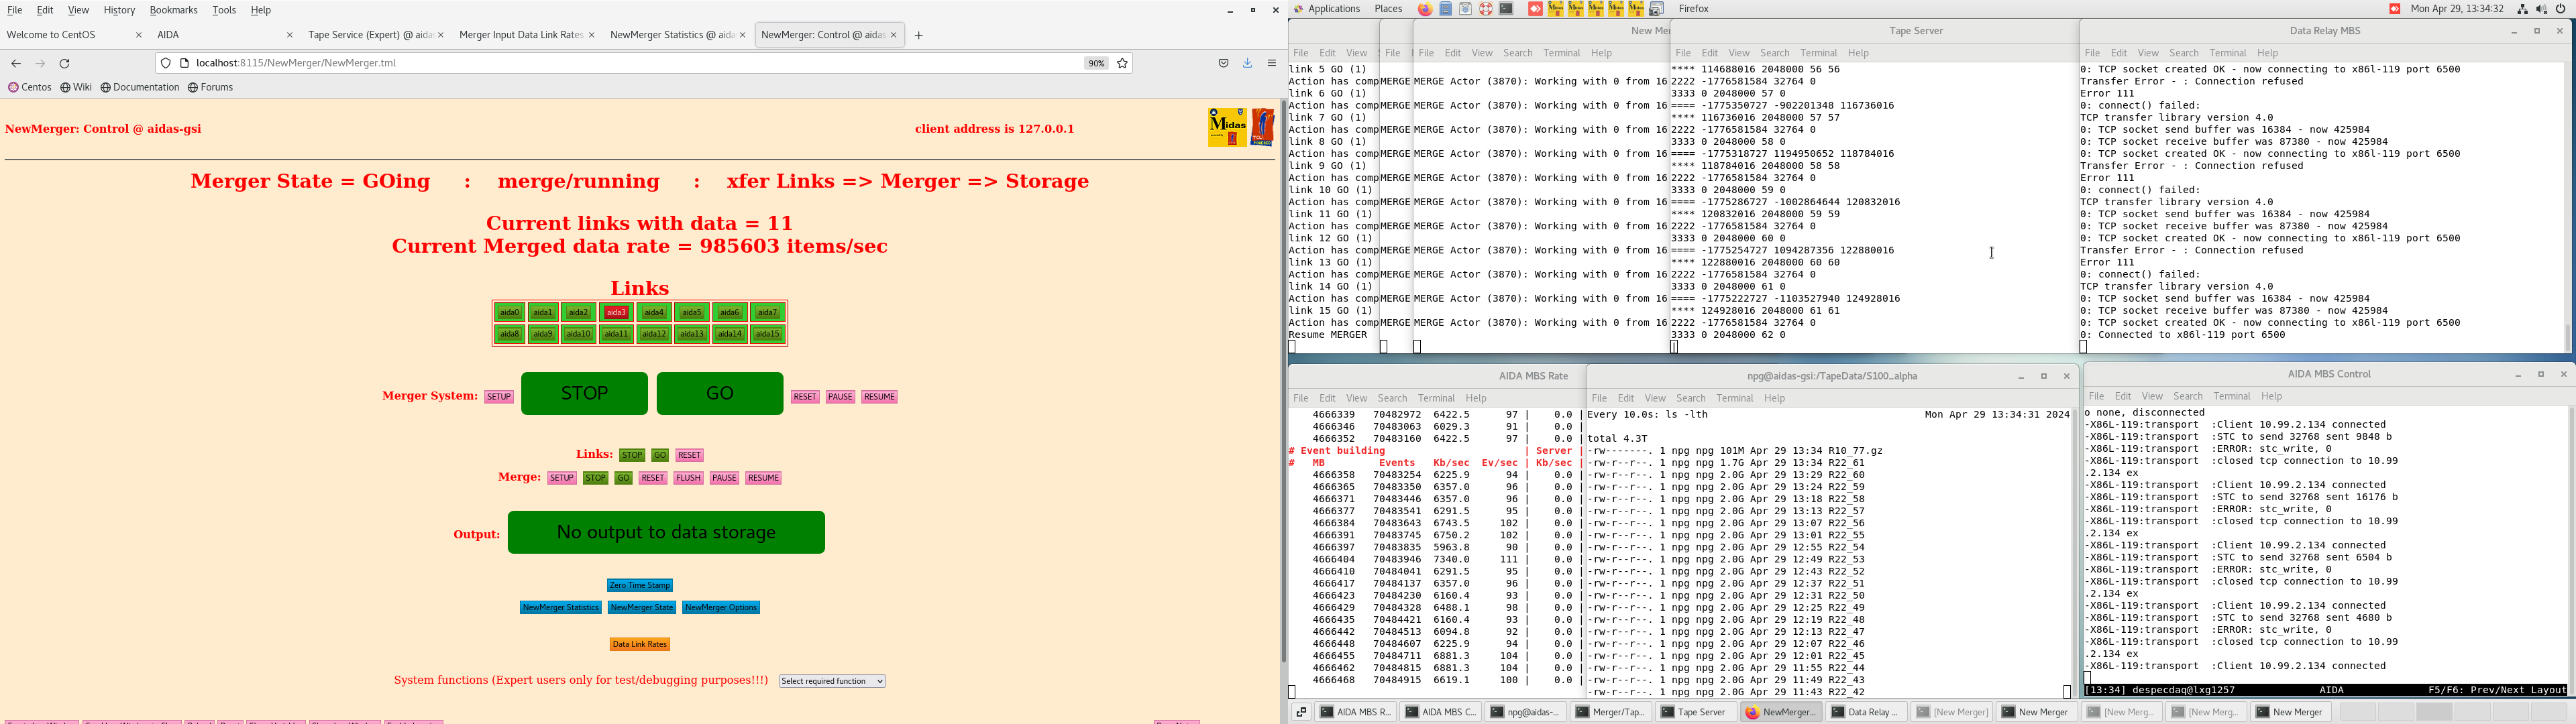Launch Firefox from the top panel
Viewport: 2576px width, 724px height.
(x=1425, y=9)
